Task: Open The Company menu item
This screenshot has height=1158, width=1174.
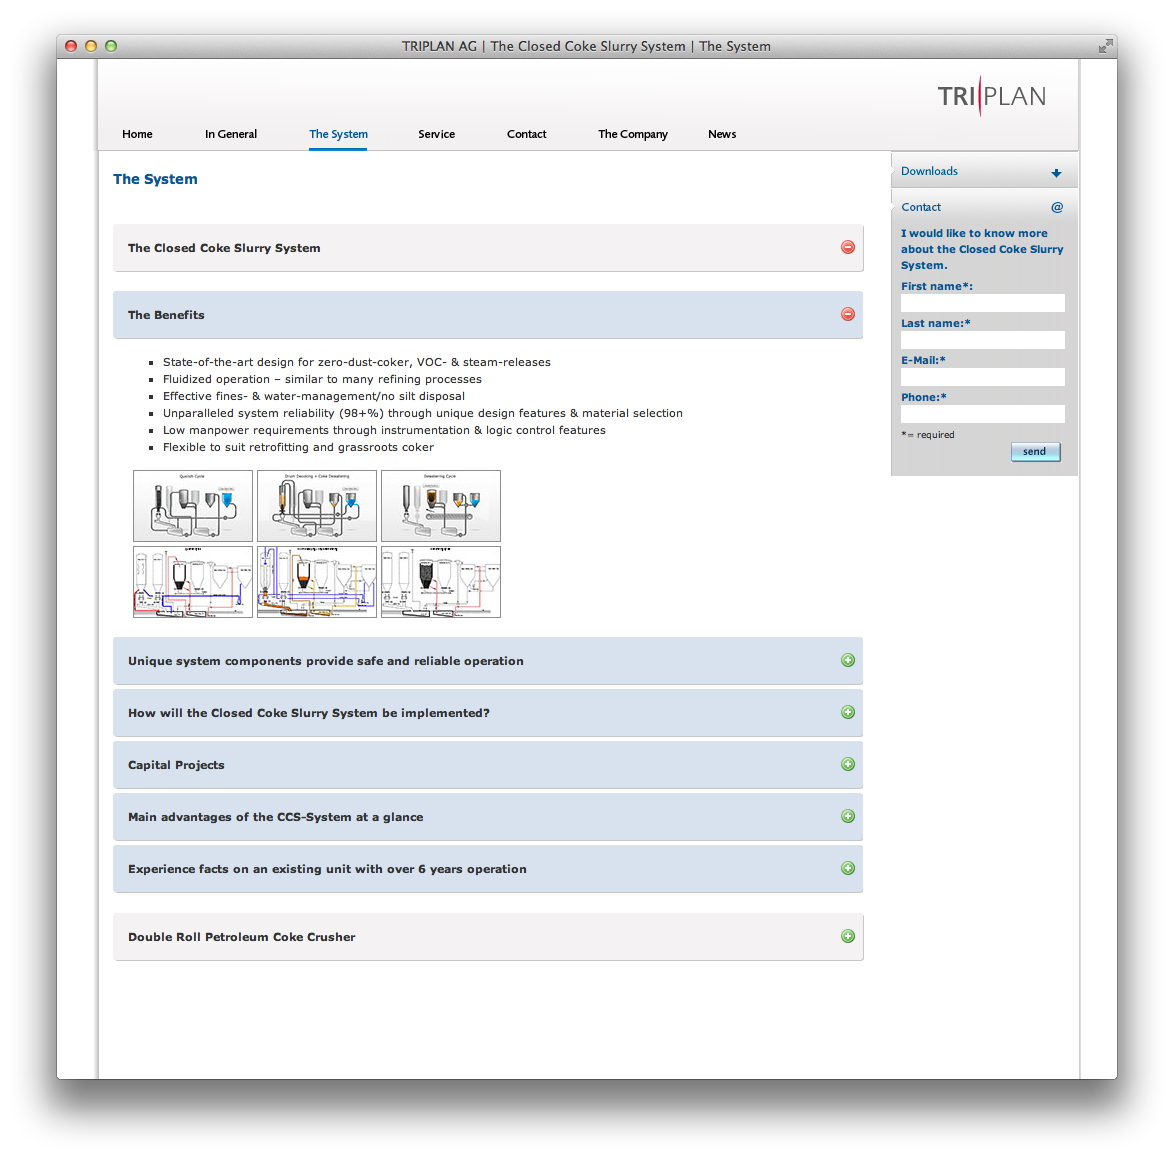Action: 633,134
